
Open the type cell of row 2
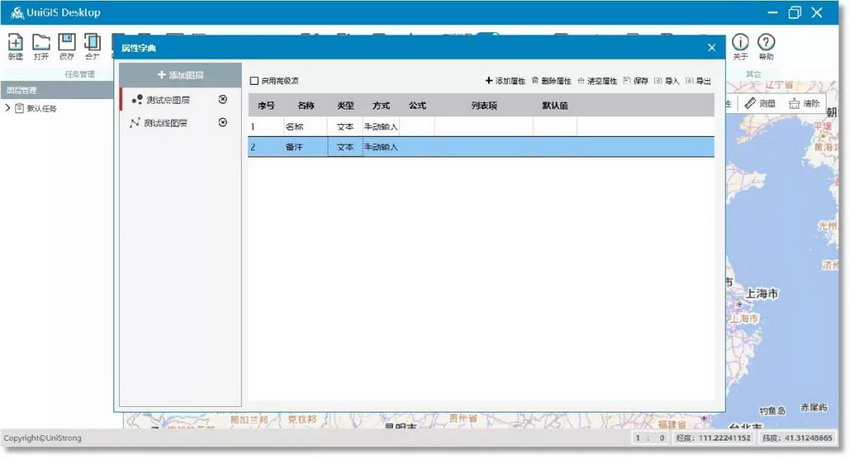pyautogui.click(x=345, y=147)
